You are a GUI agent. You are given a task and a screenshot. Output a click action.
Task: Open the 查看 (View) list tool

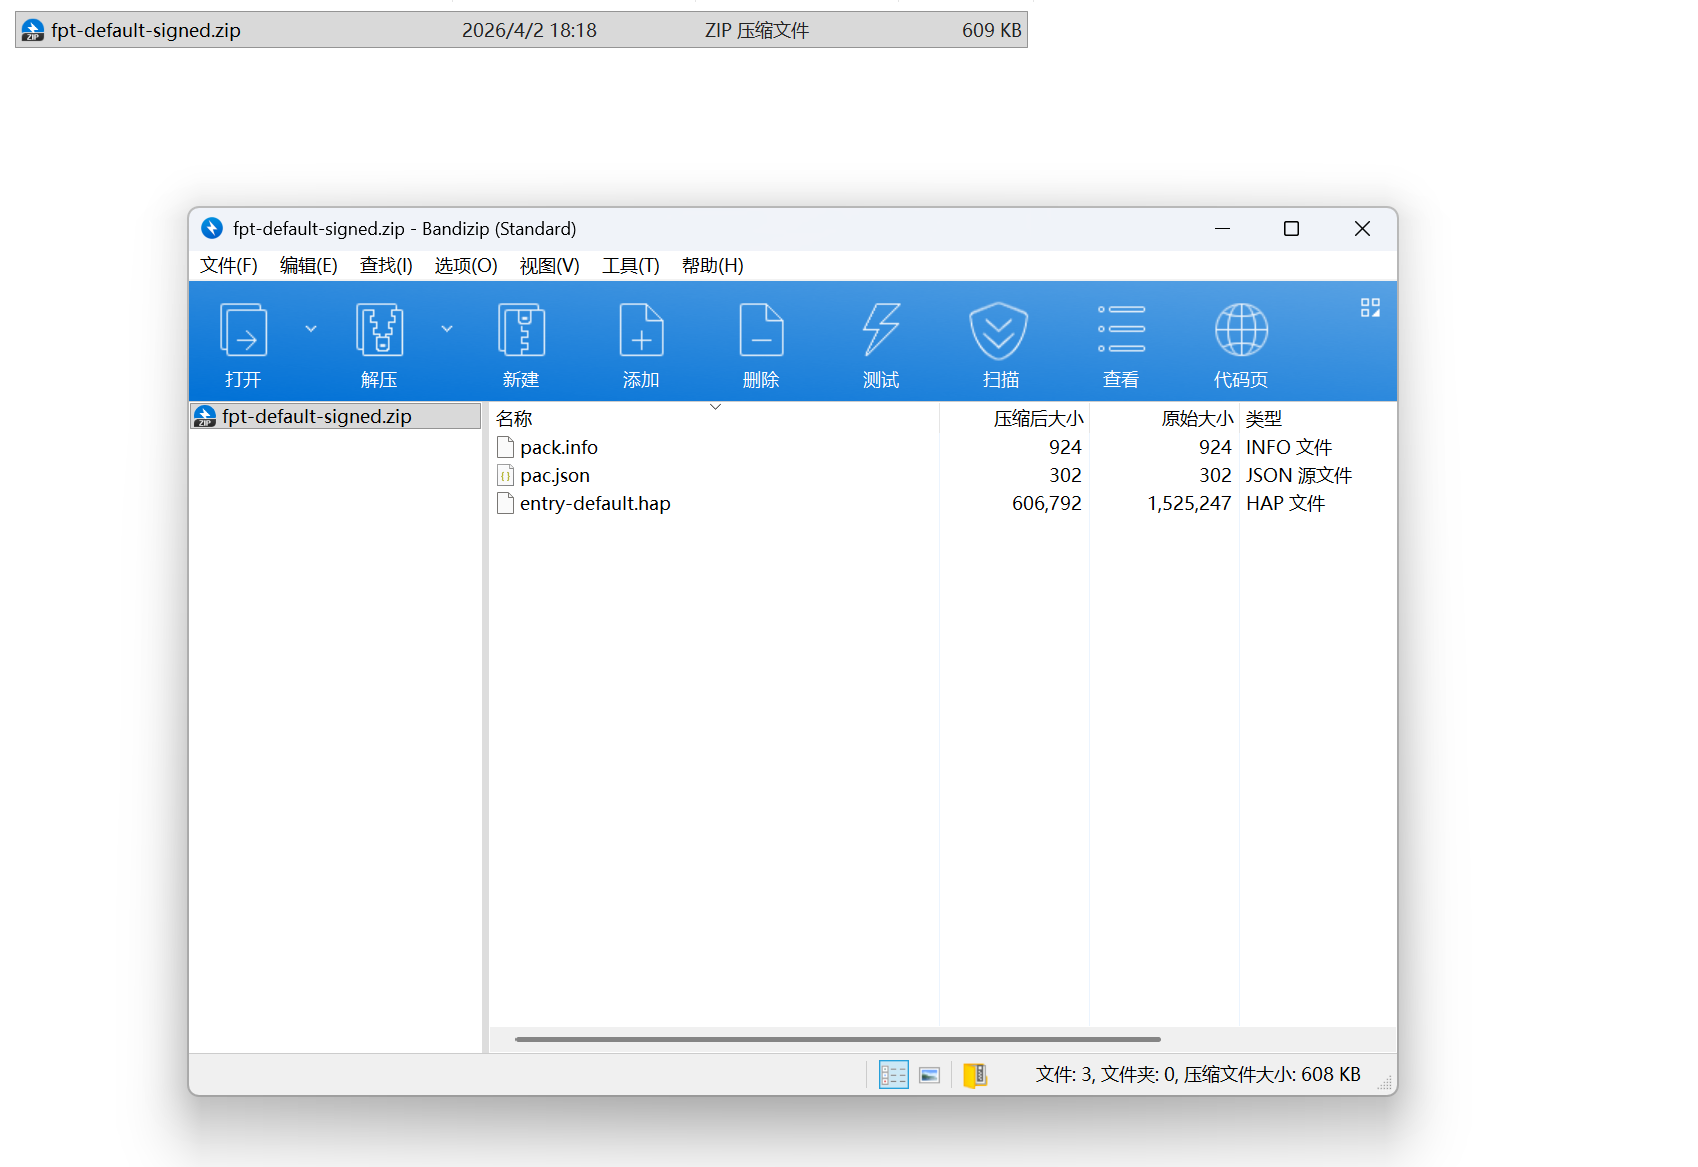[1121, 330]
